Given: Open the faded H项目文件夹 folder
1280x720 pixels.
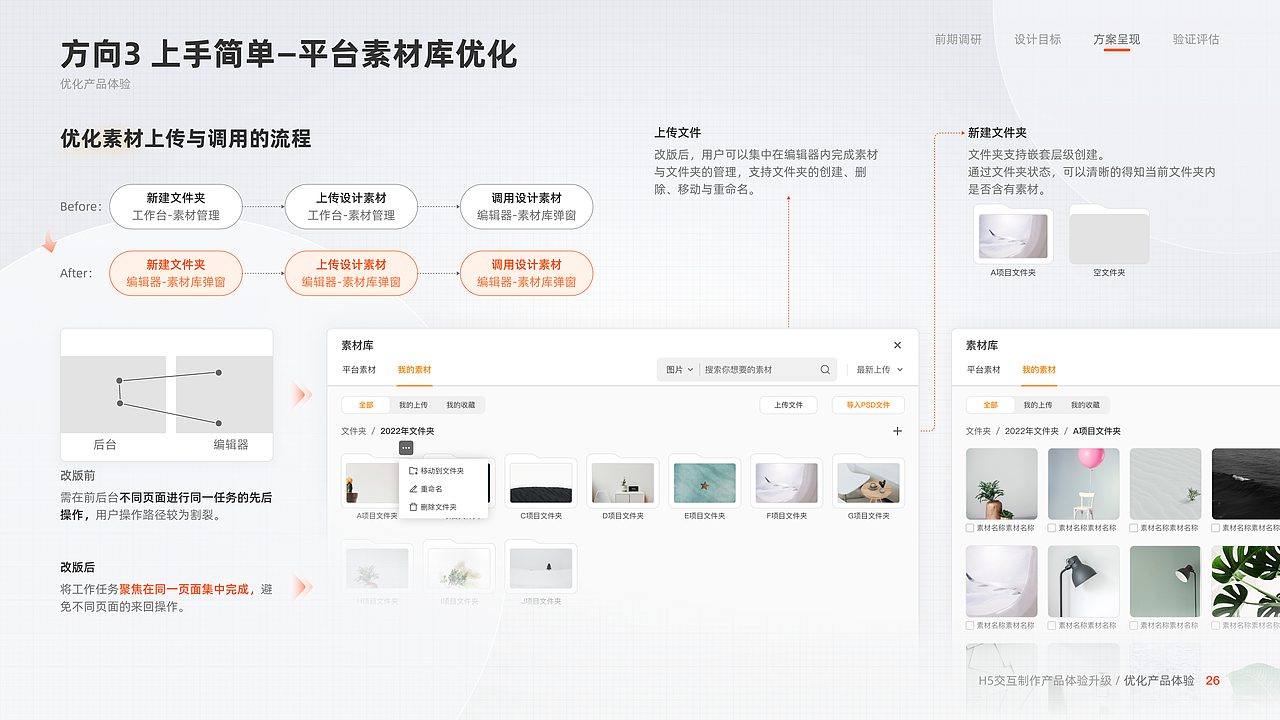Looking at the screenshot, I should pos(377,567).
